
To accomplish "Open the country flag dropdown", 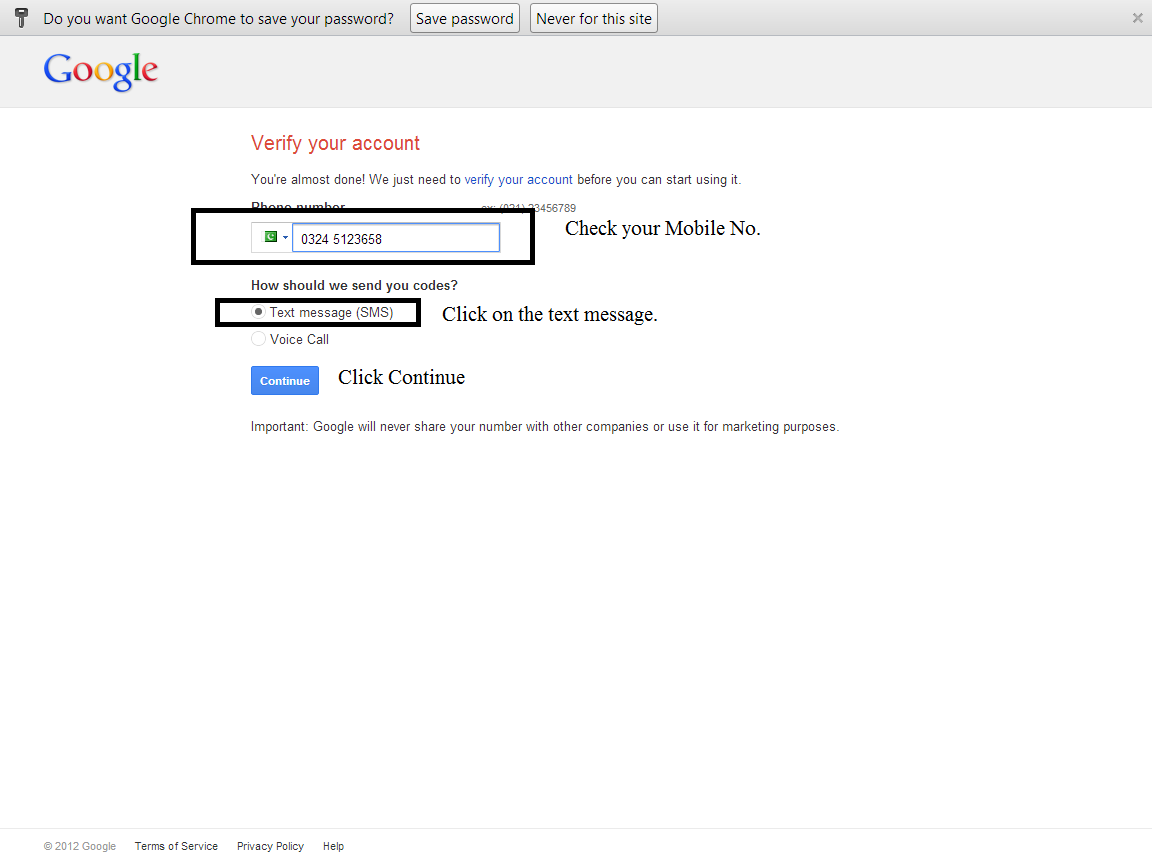I will click(x=272, y=238).
